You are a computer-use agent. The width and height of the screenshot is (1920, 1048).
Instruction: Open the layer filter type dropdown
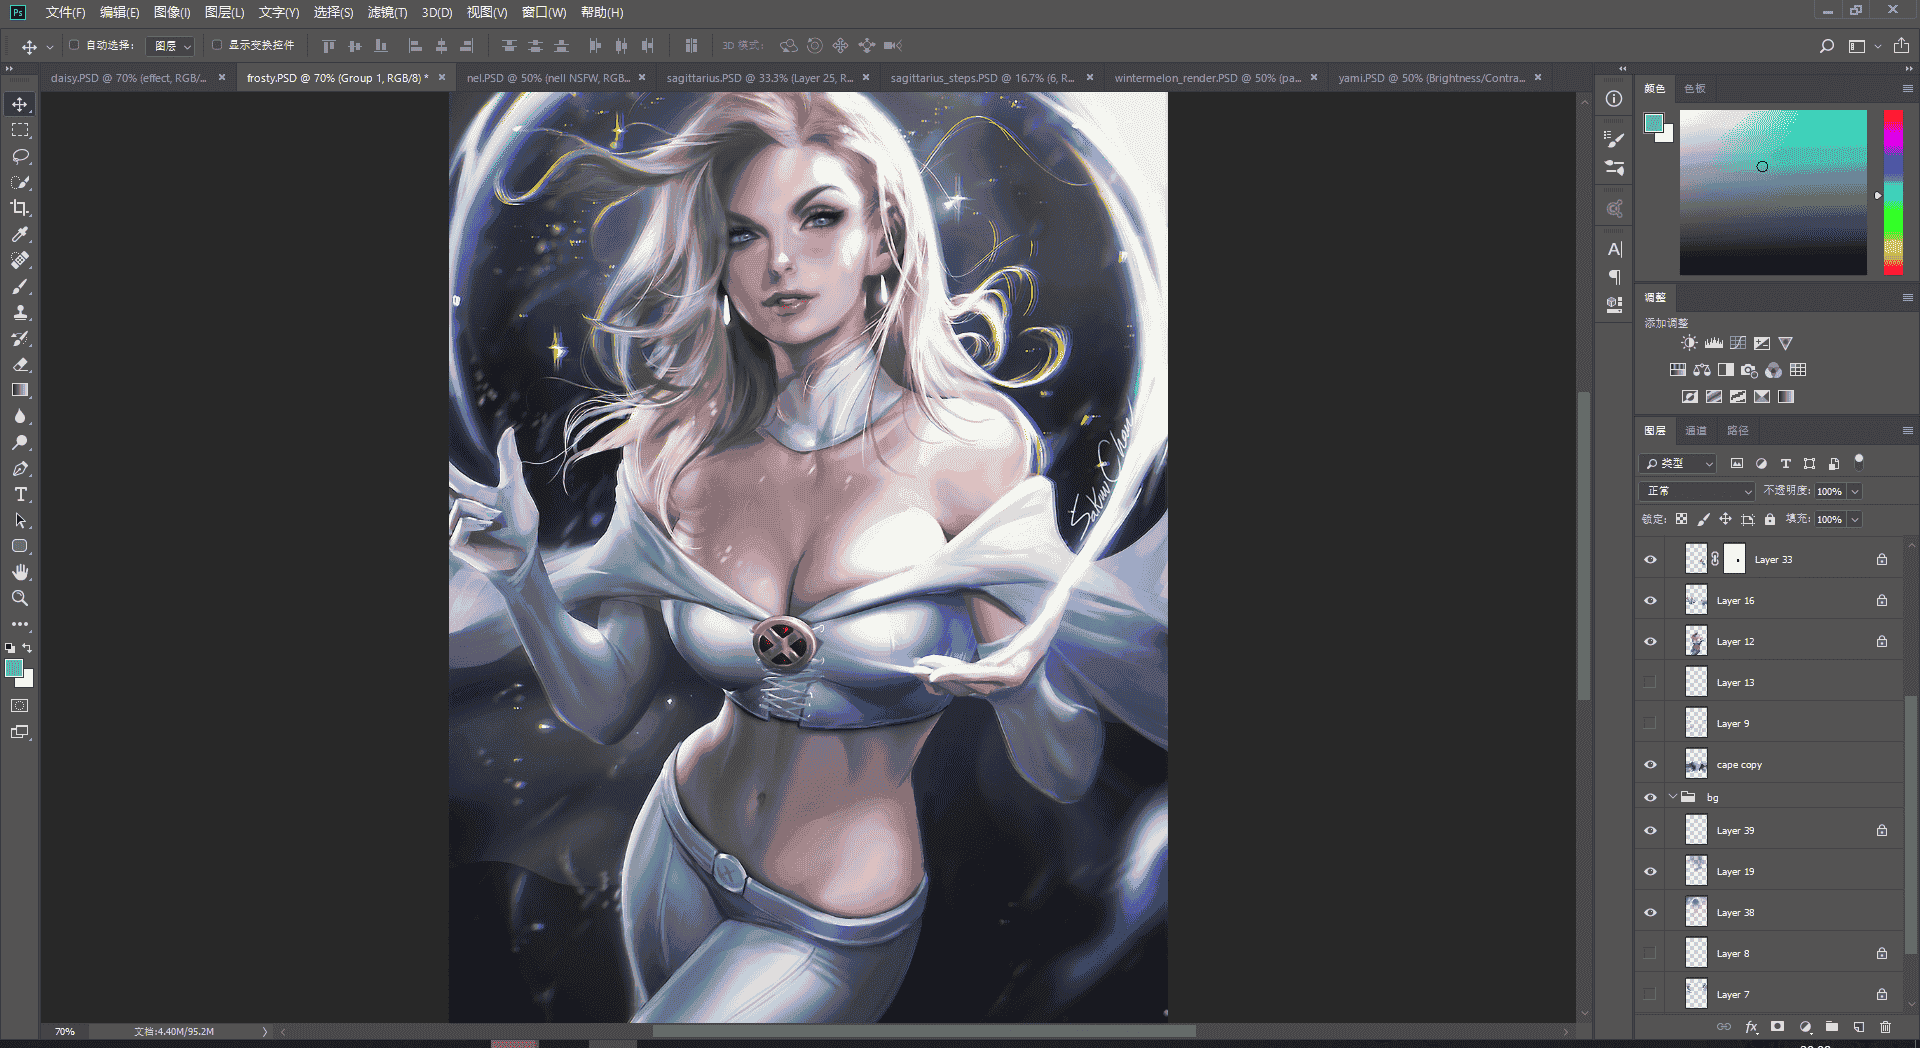click(1678, 463)
